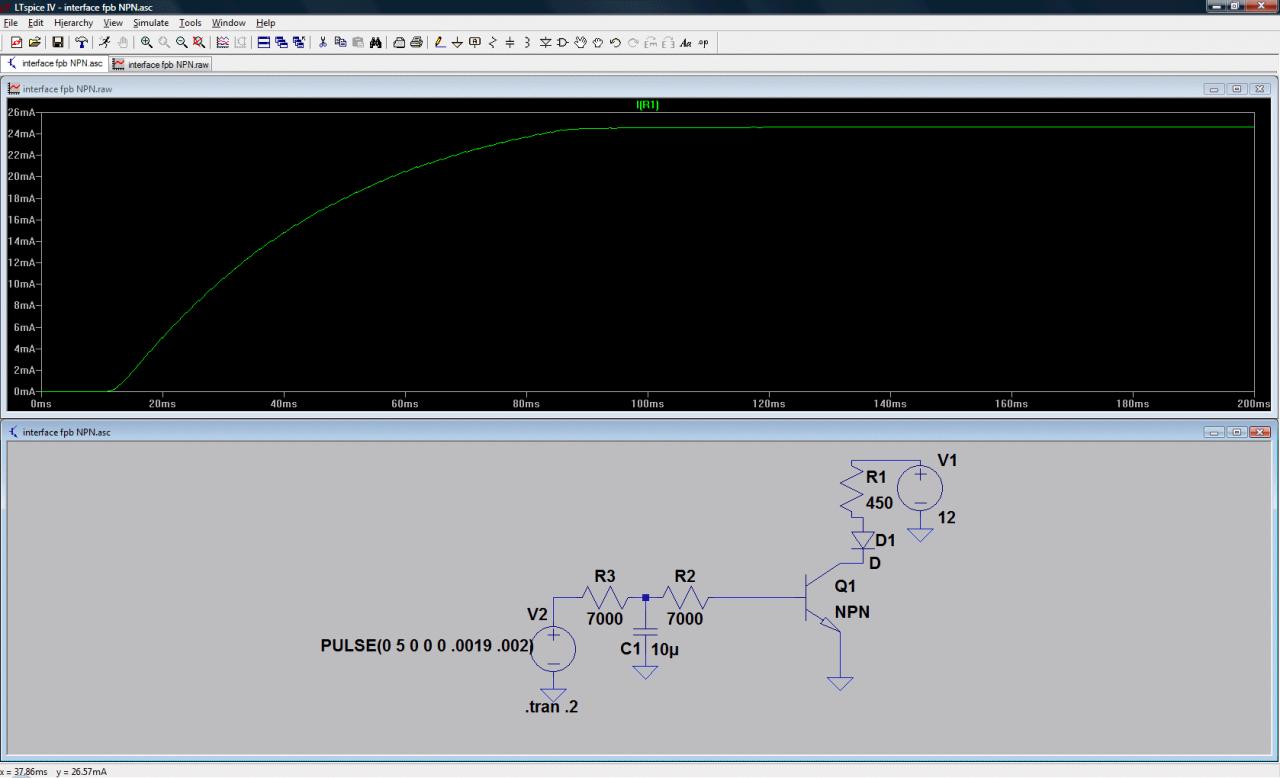Place a resistor from the toolbar
The height and width of the screenshot is (778, 1280).
click(x=492, y=42)
